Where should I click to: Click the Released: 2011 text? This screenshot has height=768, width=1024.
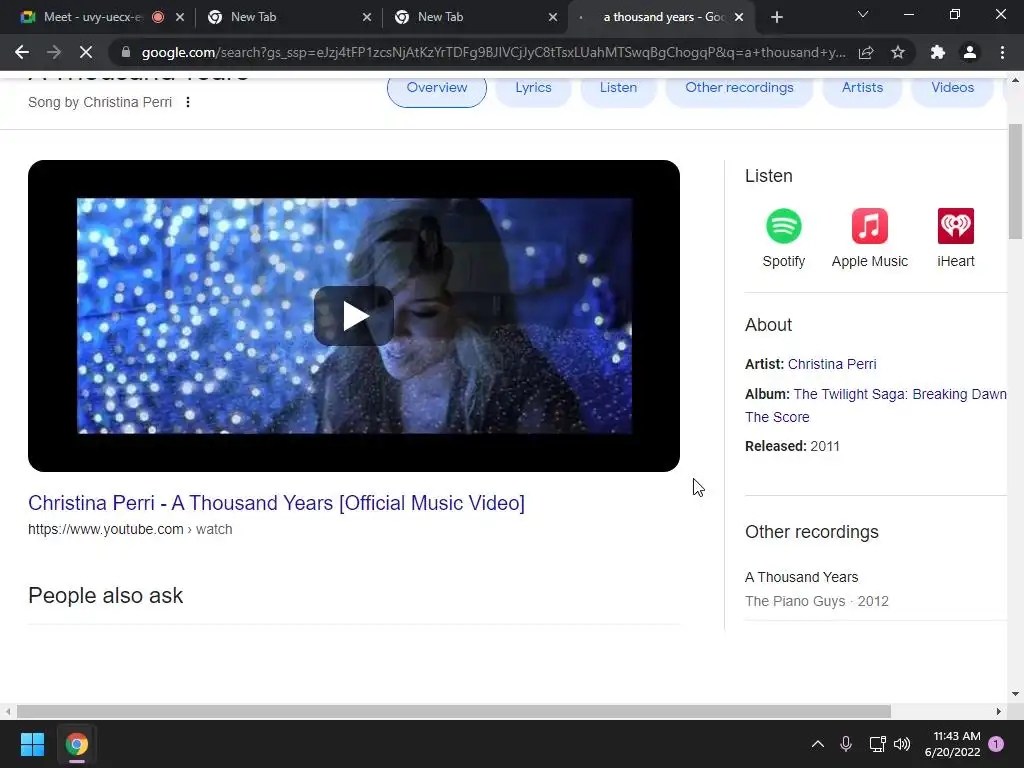(792, 446)
